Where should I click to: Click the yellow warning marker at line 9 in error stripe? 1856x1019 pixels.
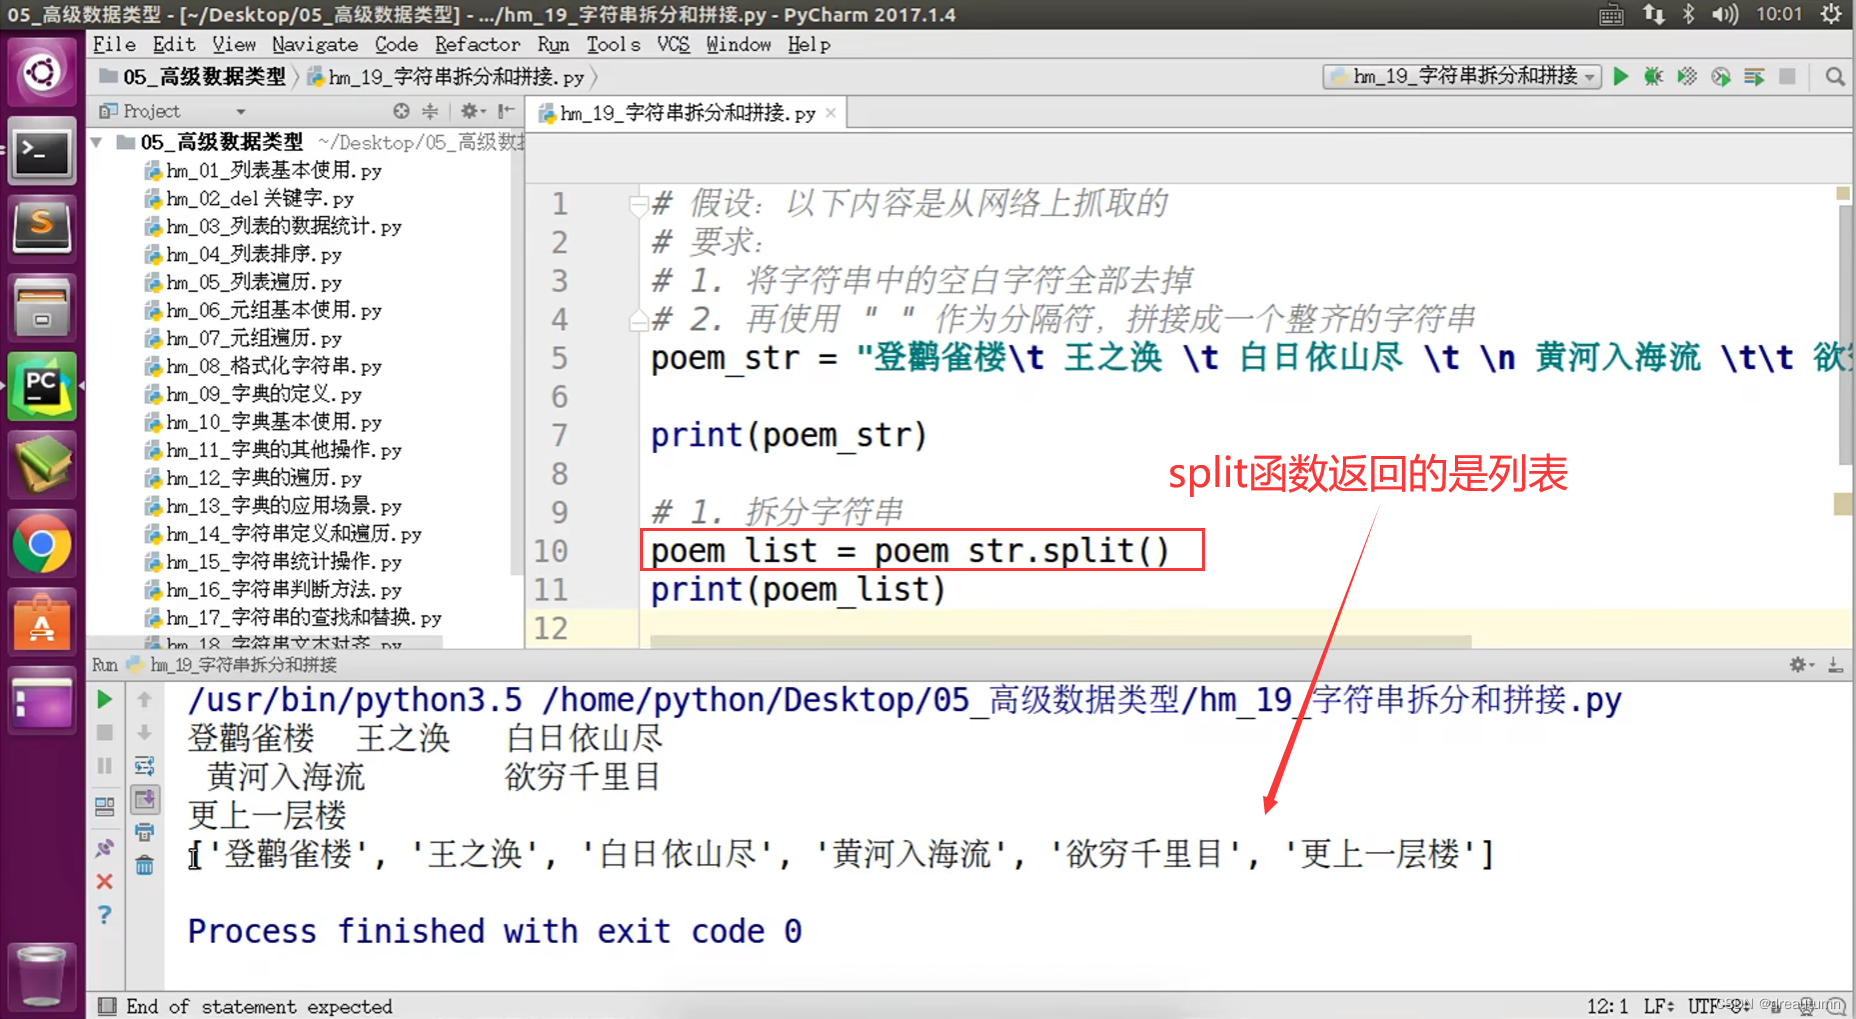click(x=1843, y=504)
